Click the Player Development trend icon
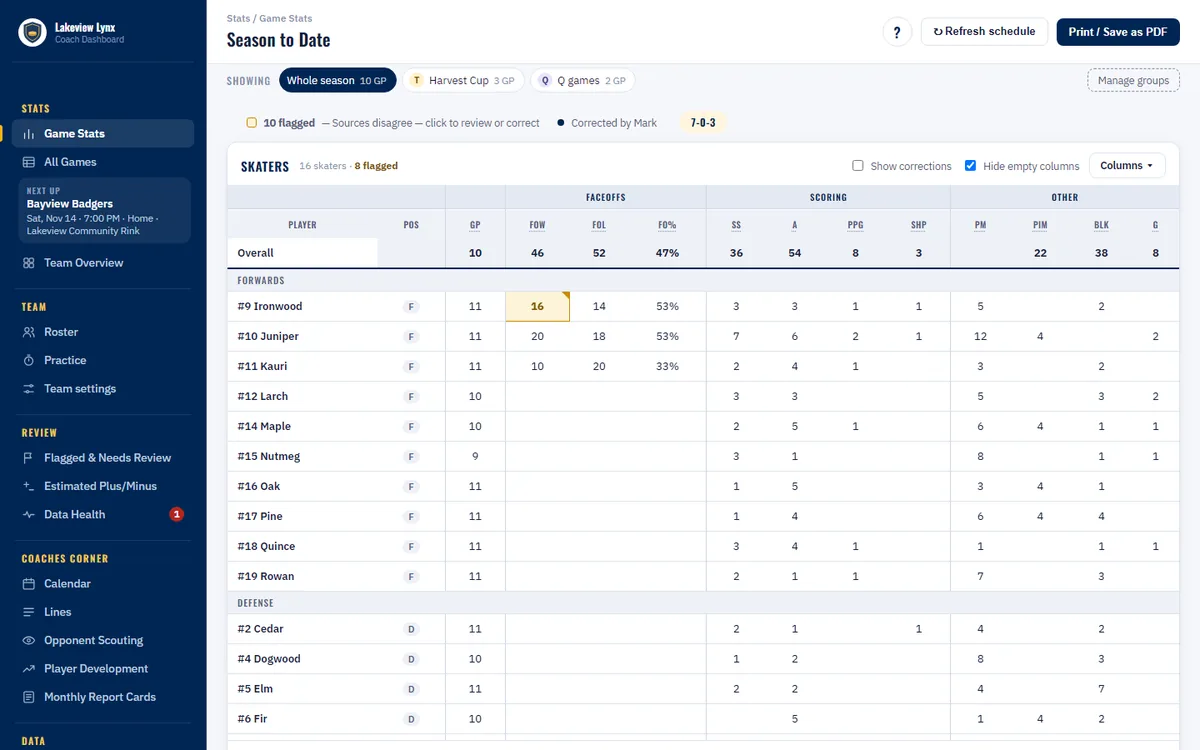This screenshot has height=750, width=1200. coord(29,669)
